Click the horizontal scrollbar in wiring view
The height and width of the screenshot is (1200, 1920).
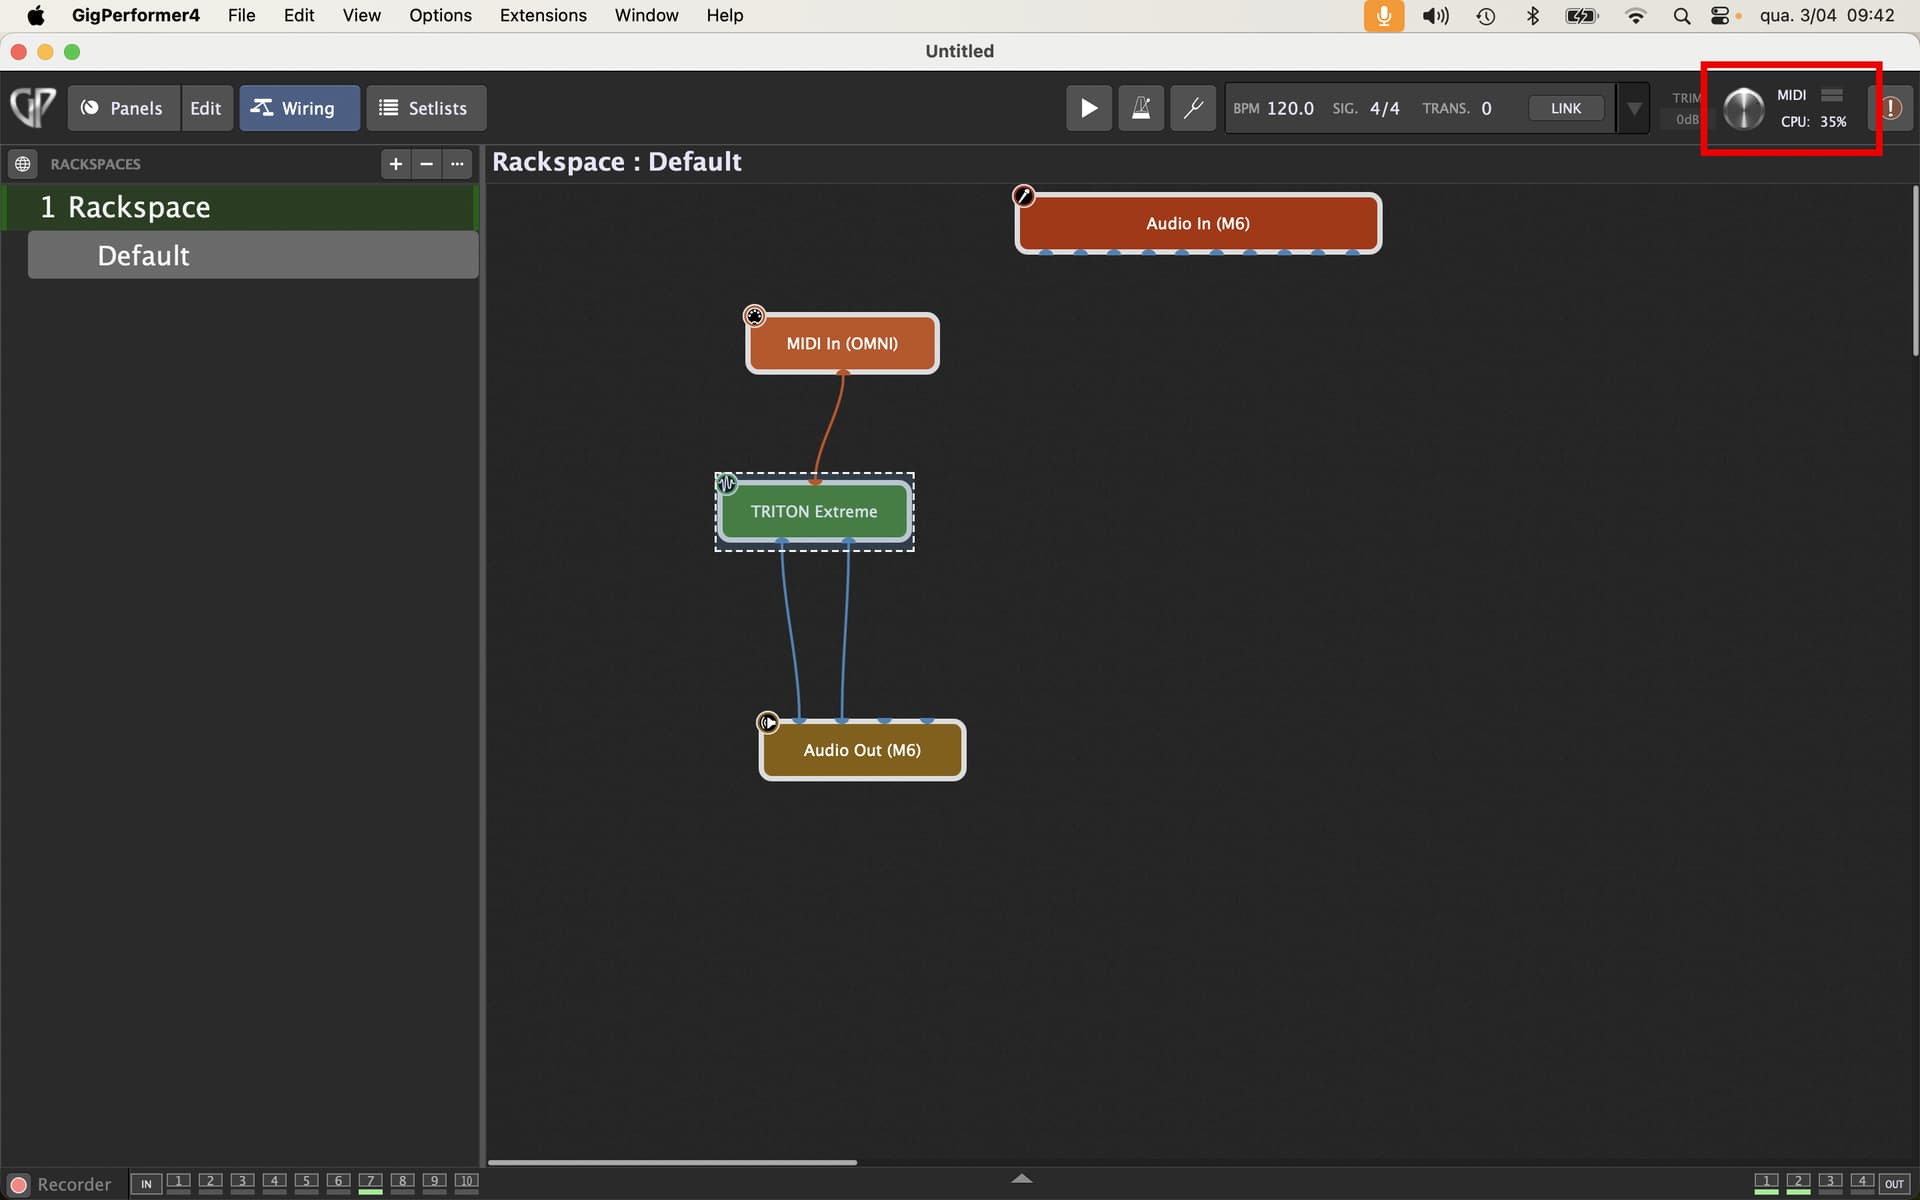672,1162
